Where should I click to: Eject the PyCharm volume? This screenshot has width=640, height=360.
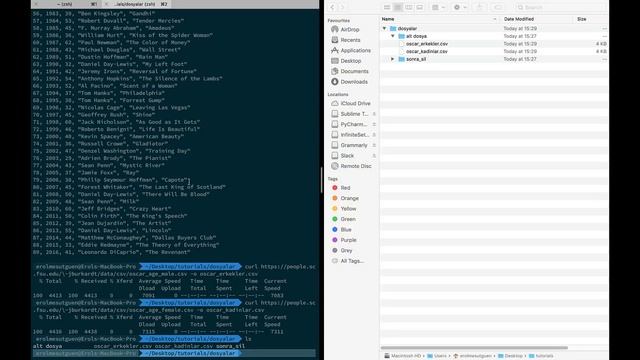tap(374, 124)
